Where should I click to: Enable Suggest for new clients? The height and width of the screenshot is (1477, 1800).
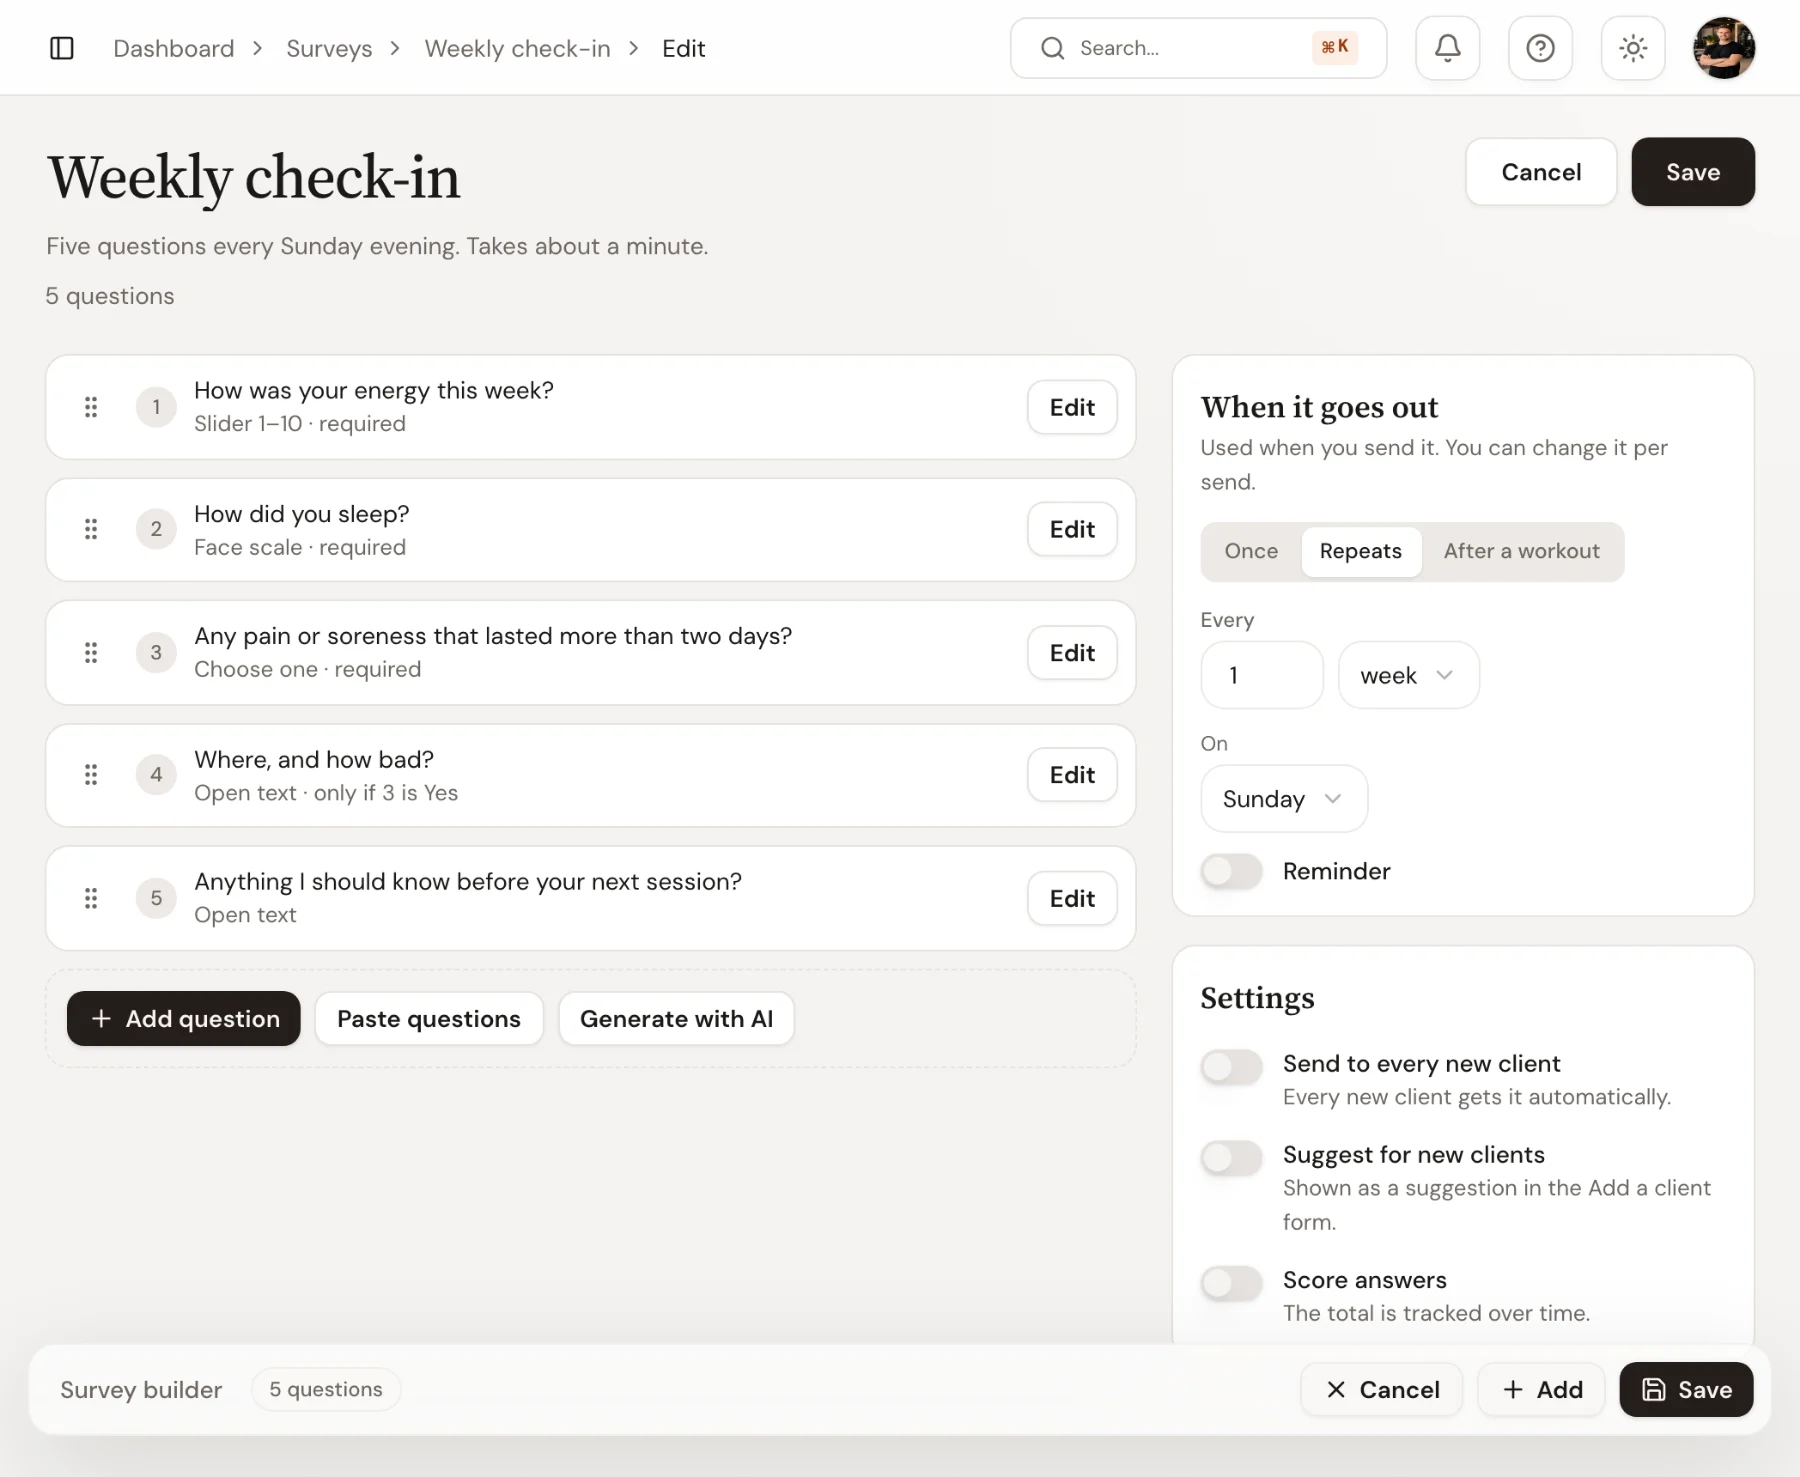[1232, 1158]
